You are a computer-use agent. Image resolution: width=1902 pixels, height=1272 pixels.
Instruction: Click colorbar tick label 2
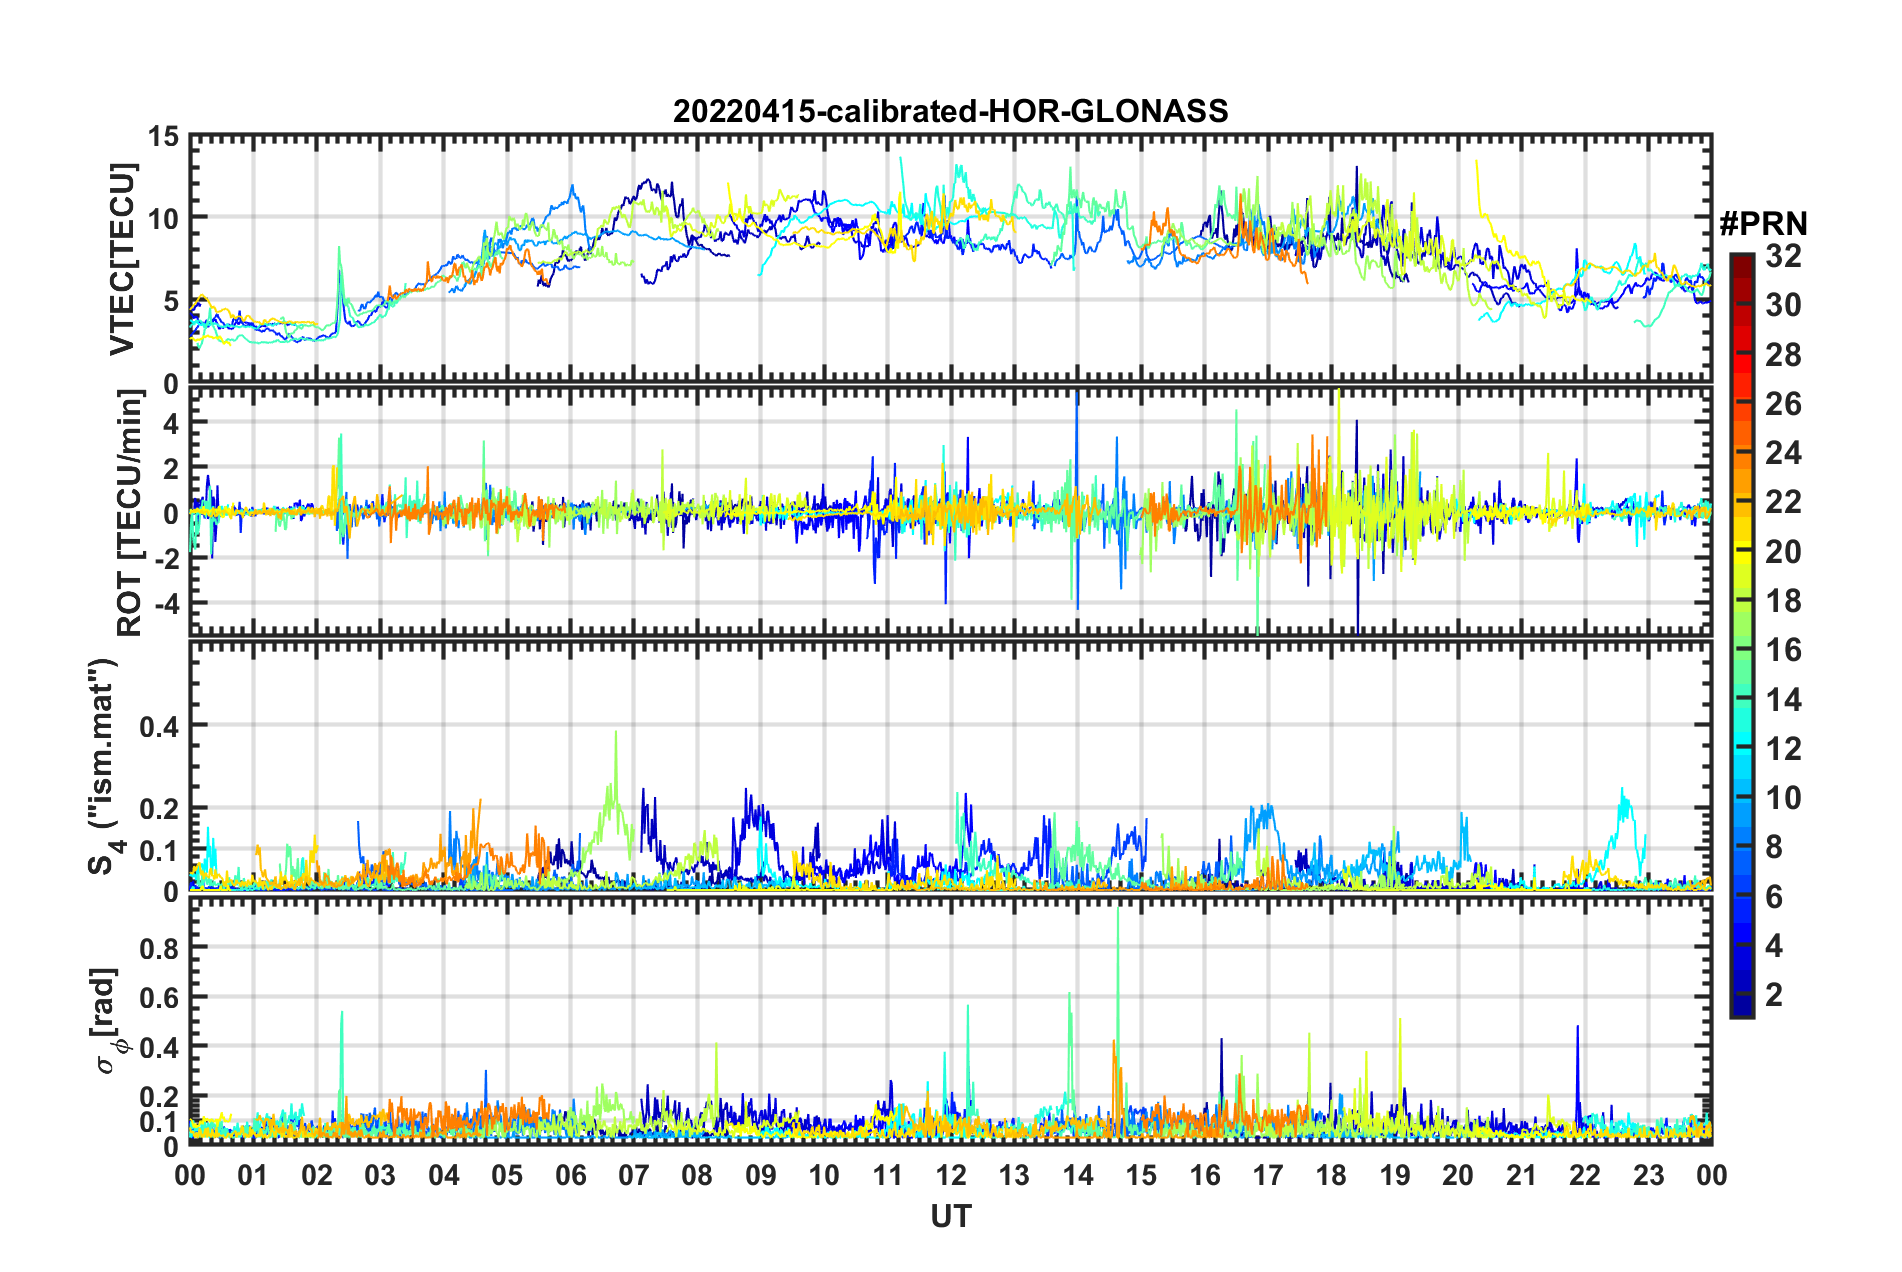[x=1774, y=994]
